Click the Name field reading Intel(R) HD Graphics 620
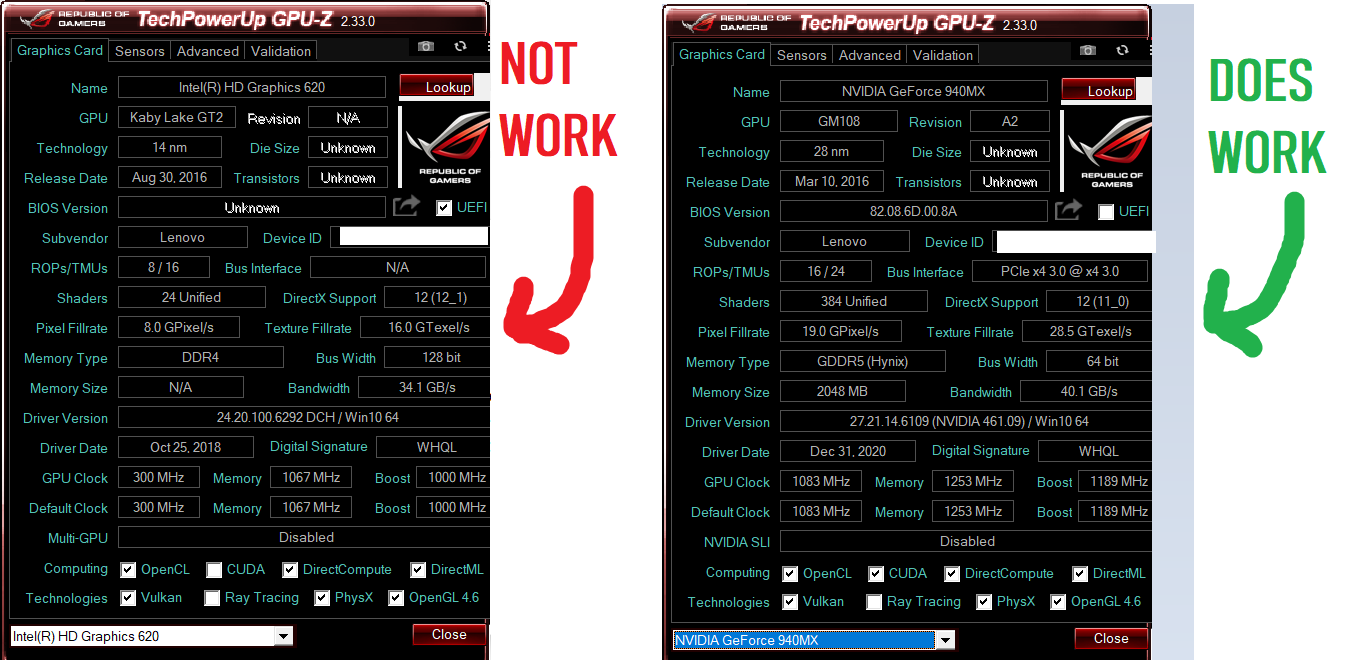Image resolution: width=1351 pixels, height=660 pixels. coord(252,87)
